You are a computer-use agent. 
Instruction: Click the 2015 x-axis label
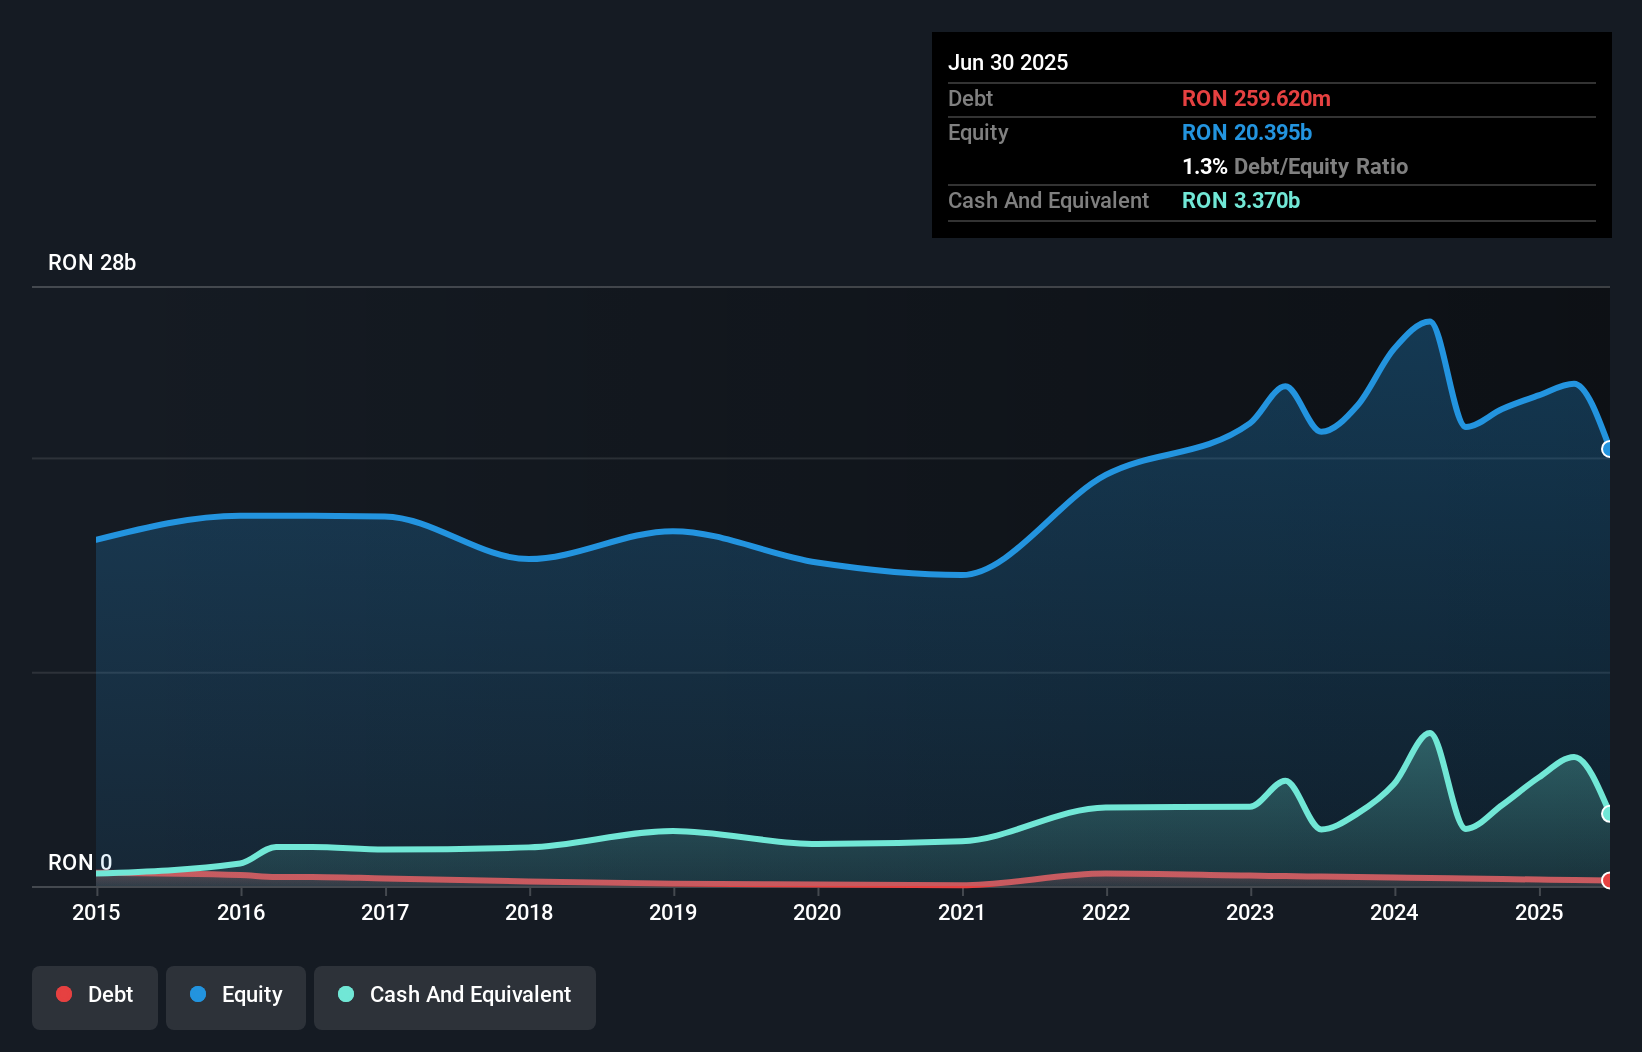[x=96, y=912]
